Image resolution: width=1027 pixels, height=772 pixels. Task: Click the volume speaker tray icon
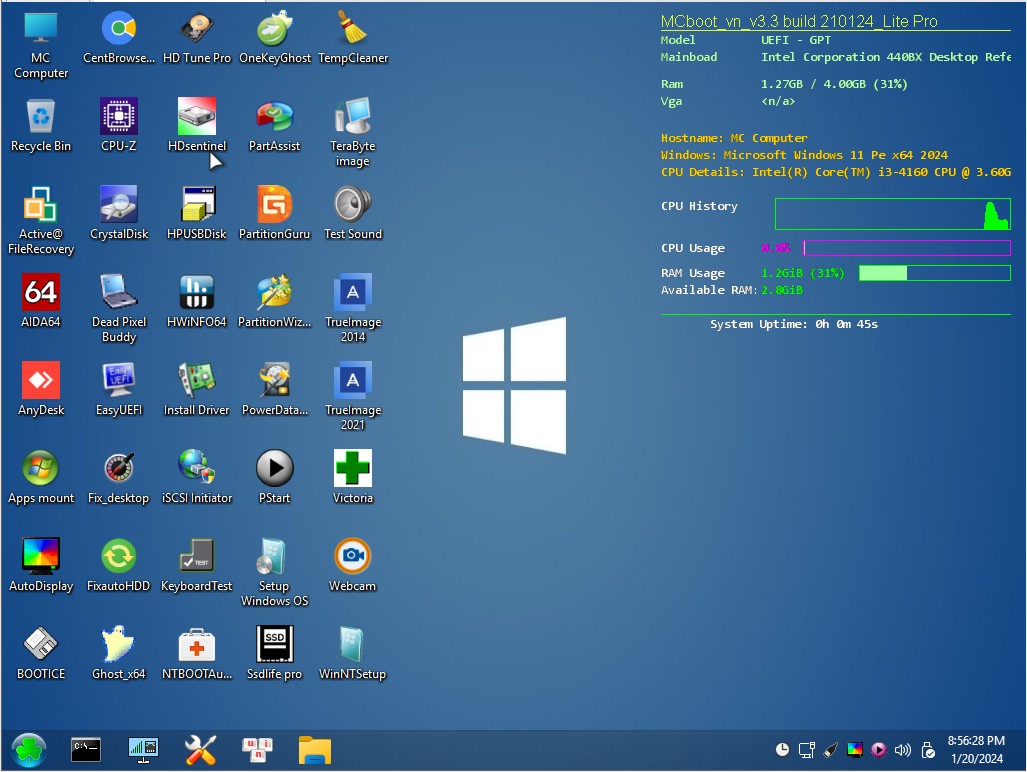pos(903,750)
